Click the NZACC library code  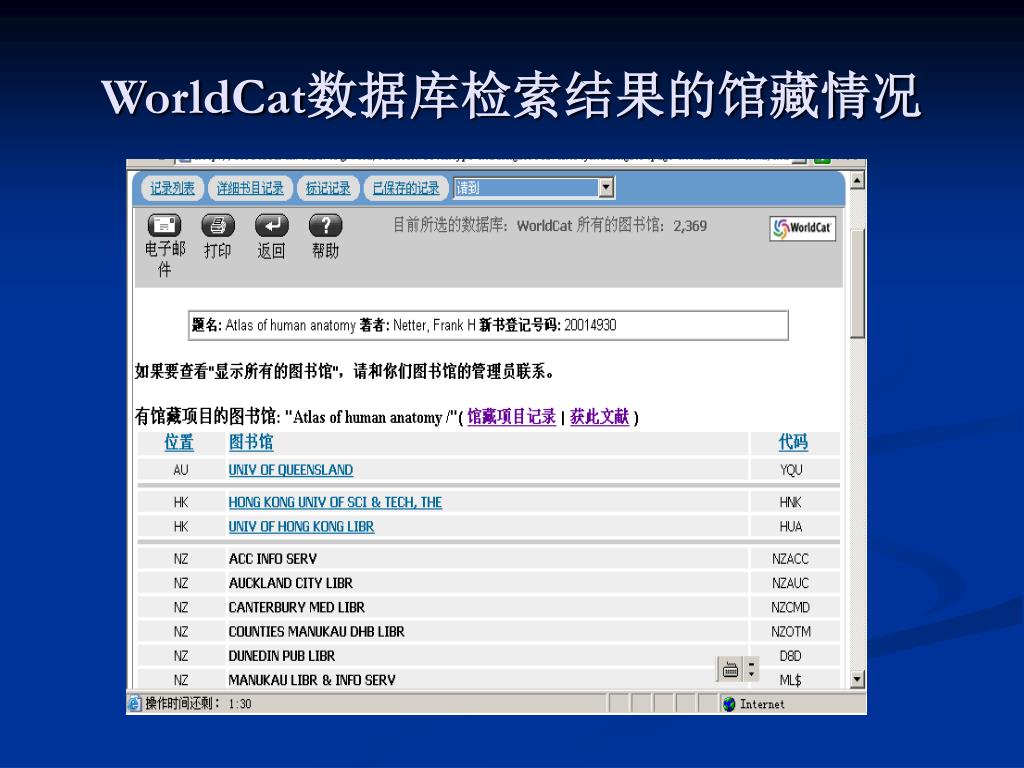pyautogui.click(x=790, y=559)
